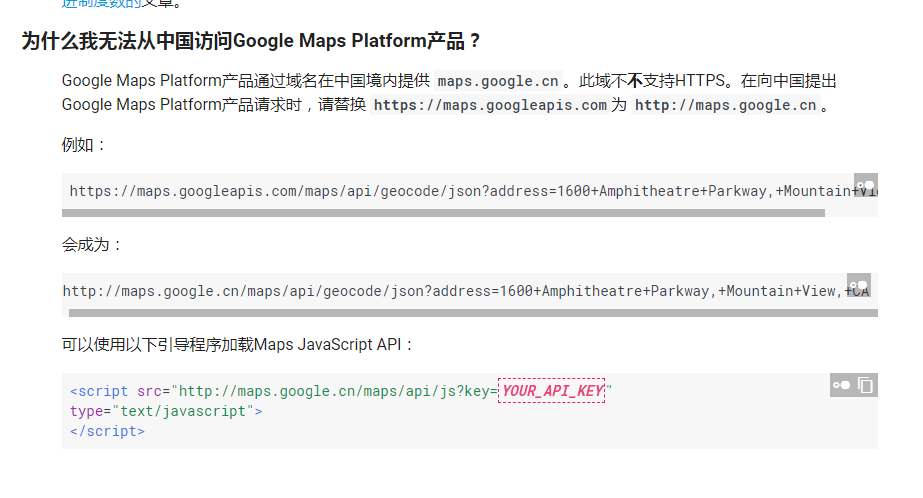The height and width of the screenshot is (498, 923).
Task: Select the YOUR_API_KEY placeholder
Action: (x=552, y=391)
